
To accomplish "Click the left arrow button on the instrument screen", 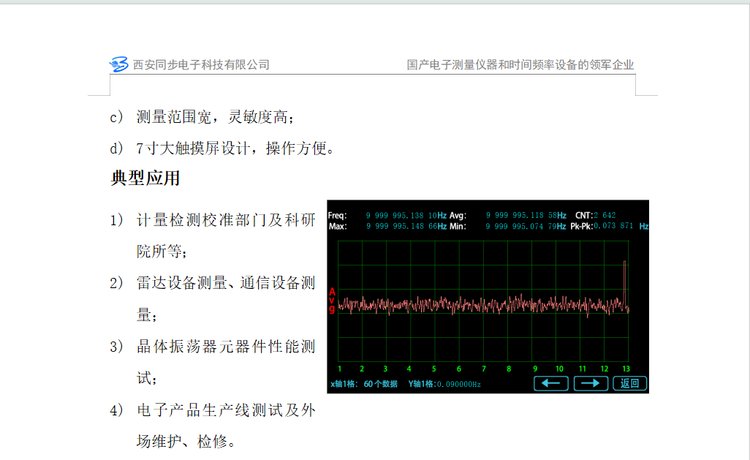I will click(x=550, y=383).
